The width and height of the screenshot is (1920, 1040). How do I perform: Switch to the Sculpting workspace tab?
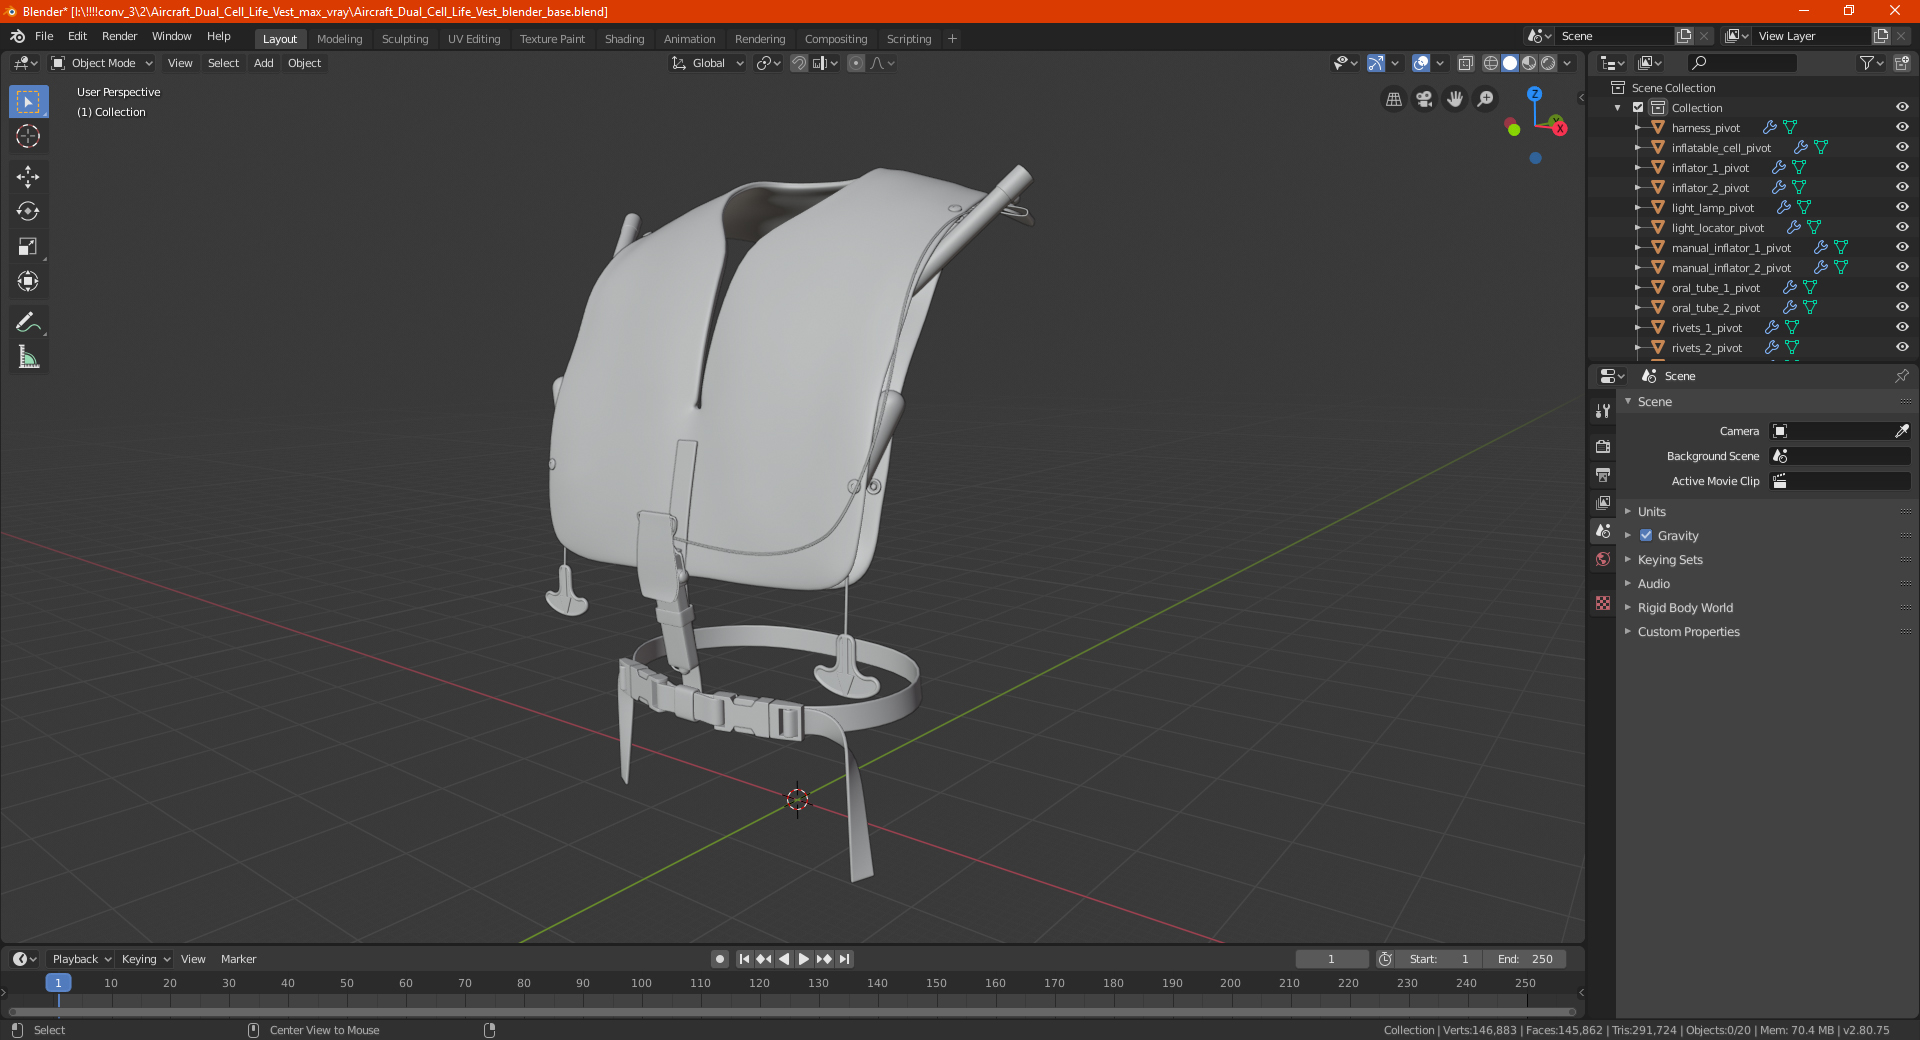click(404, 39)
